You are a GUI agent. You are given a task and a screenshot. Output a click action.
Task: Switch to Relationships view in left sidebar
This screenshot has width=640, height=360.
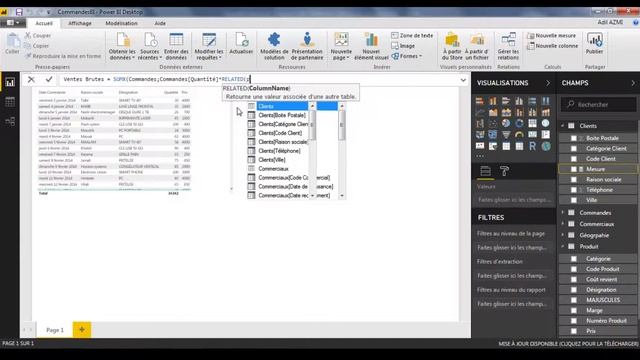pos(10,121)
